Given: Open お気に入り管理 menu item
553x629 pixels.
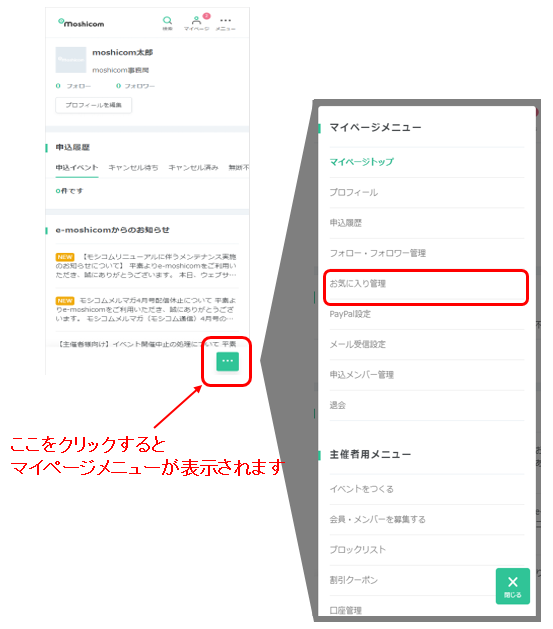Looking at the screenshot, I should coord(427,284).
